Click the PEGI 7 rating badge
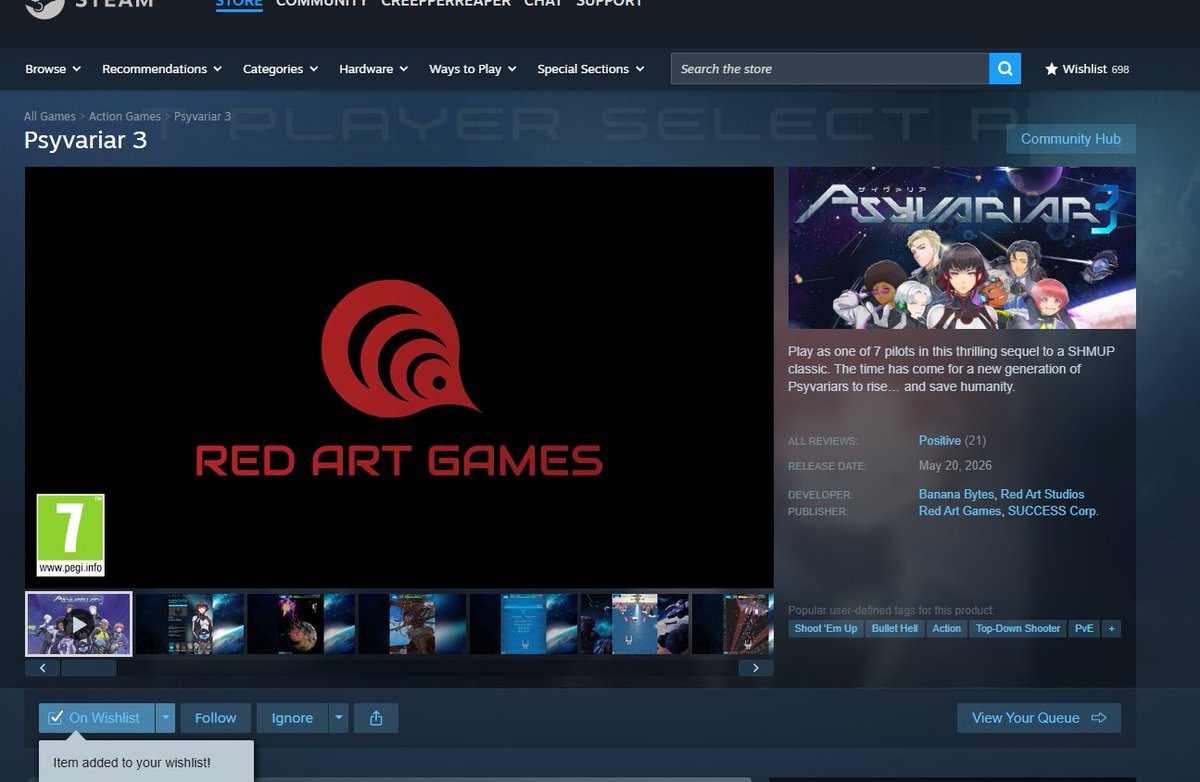 point(71,535)
